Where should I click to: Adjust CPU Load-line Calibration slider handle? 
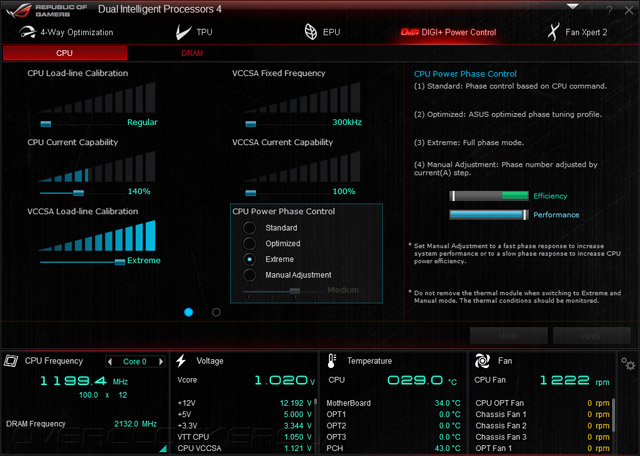pyautogui.click(x=46, y=124)
